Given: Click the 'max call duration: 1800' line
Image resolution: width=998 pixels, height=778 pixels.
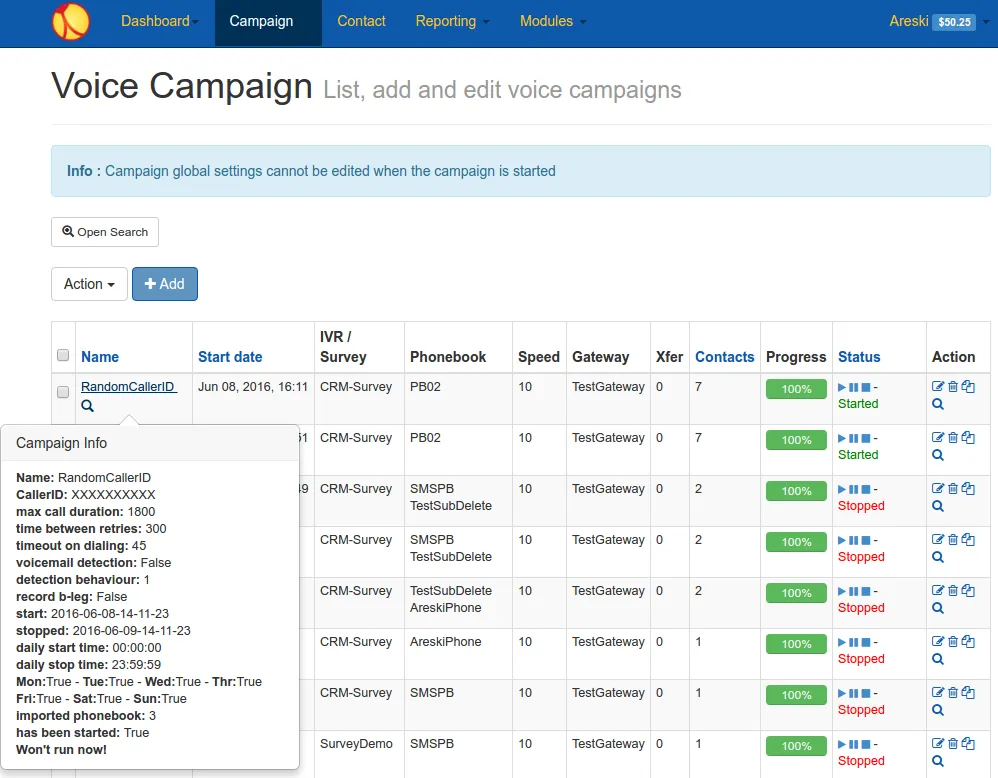Looking at the screenshot, I should (x=85, y=512).
